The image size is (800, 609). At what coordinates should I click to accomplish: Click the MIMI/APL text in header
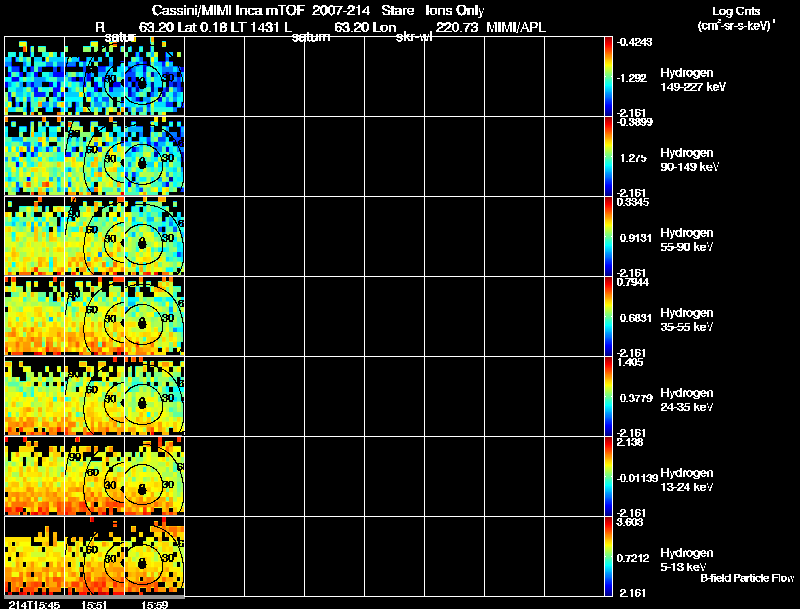pyautogui.click(x=515, y=25)
